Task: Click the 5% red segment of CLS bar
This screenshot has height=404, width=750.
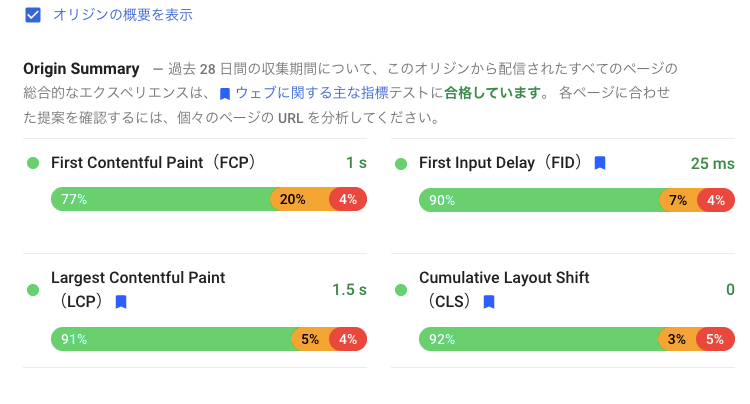Action: click(x=715, y=339)
